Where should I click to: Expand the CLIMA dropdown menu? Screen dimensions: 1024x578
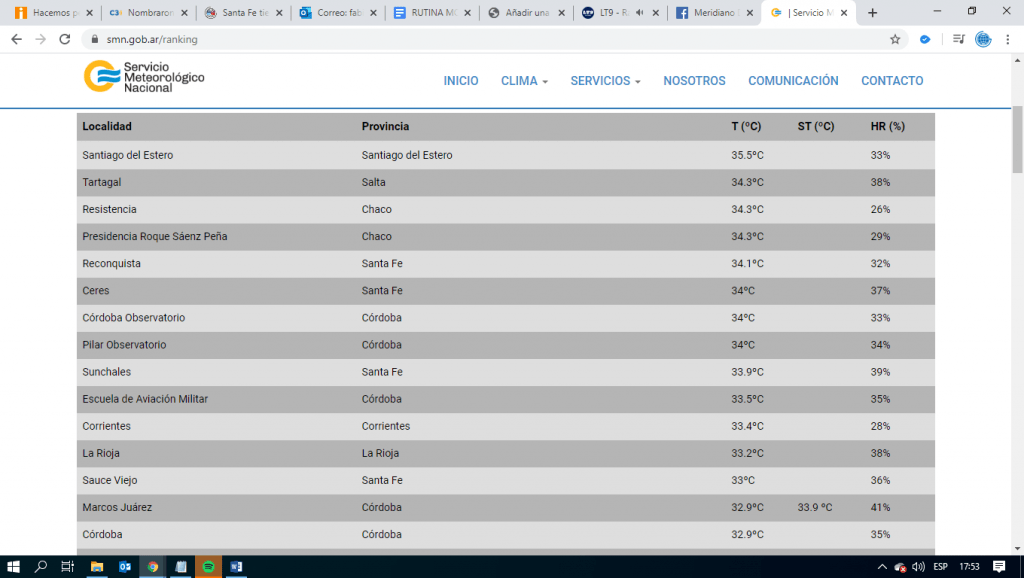coord(524,81)
